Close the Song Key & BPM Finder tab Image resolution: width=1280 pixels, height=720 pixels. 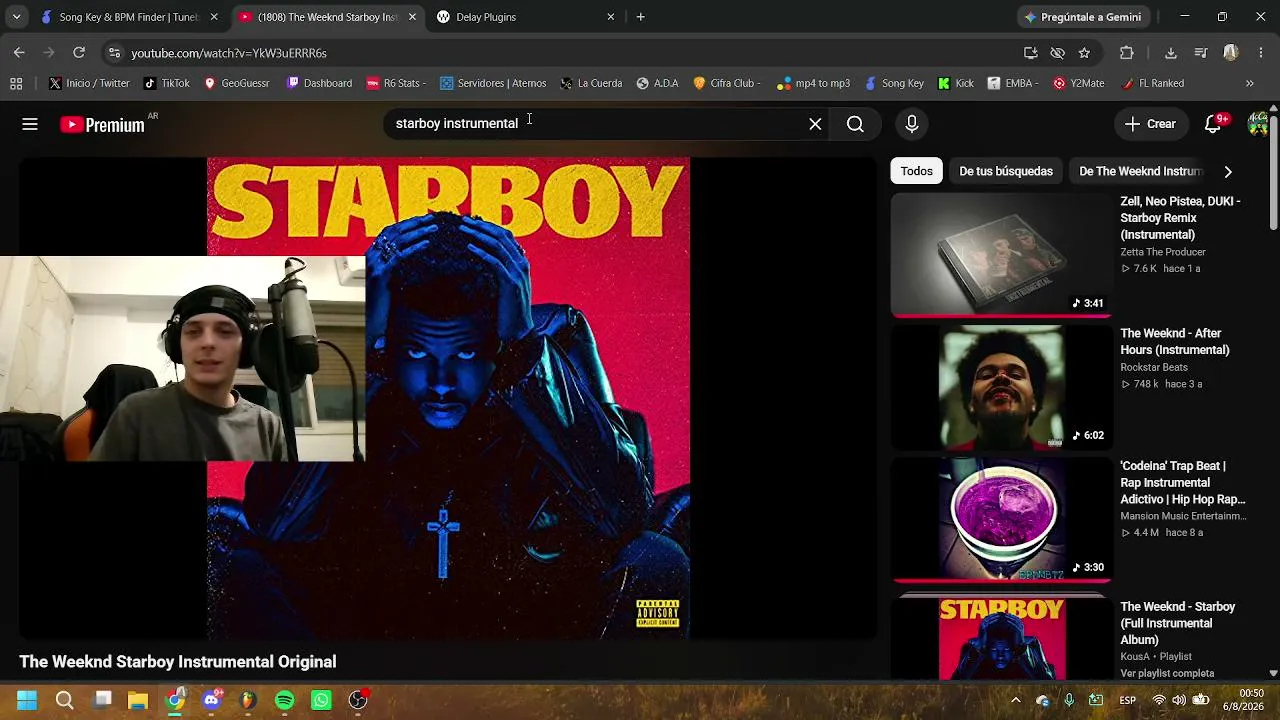pyautogui.click(x=213, y=17)
